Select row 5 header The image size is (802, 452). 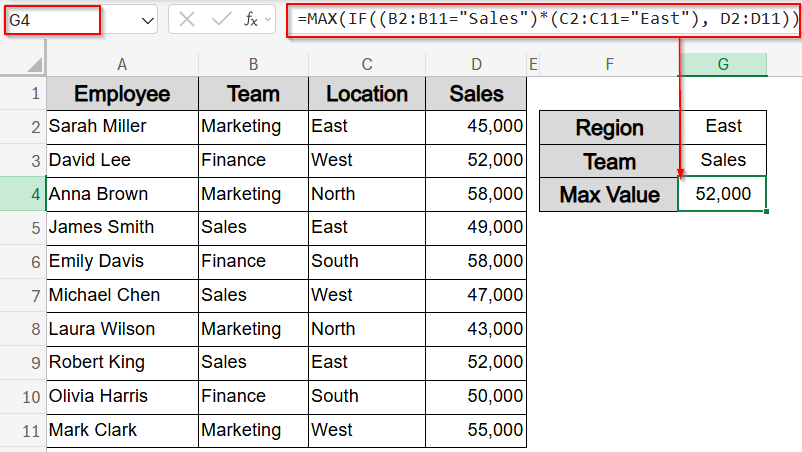click(x=23, y=228)
